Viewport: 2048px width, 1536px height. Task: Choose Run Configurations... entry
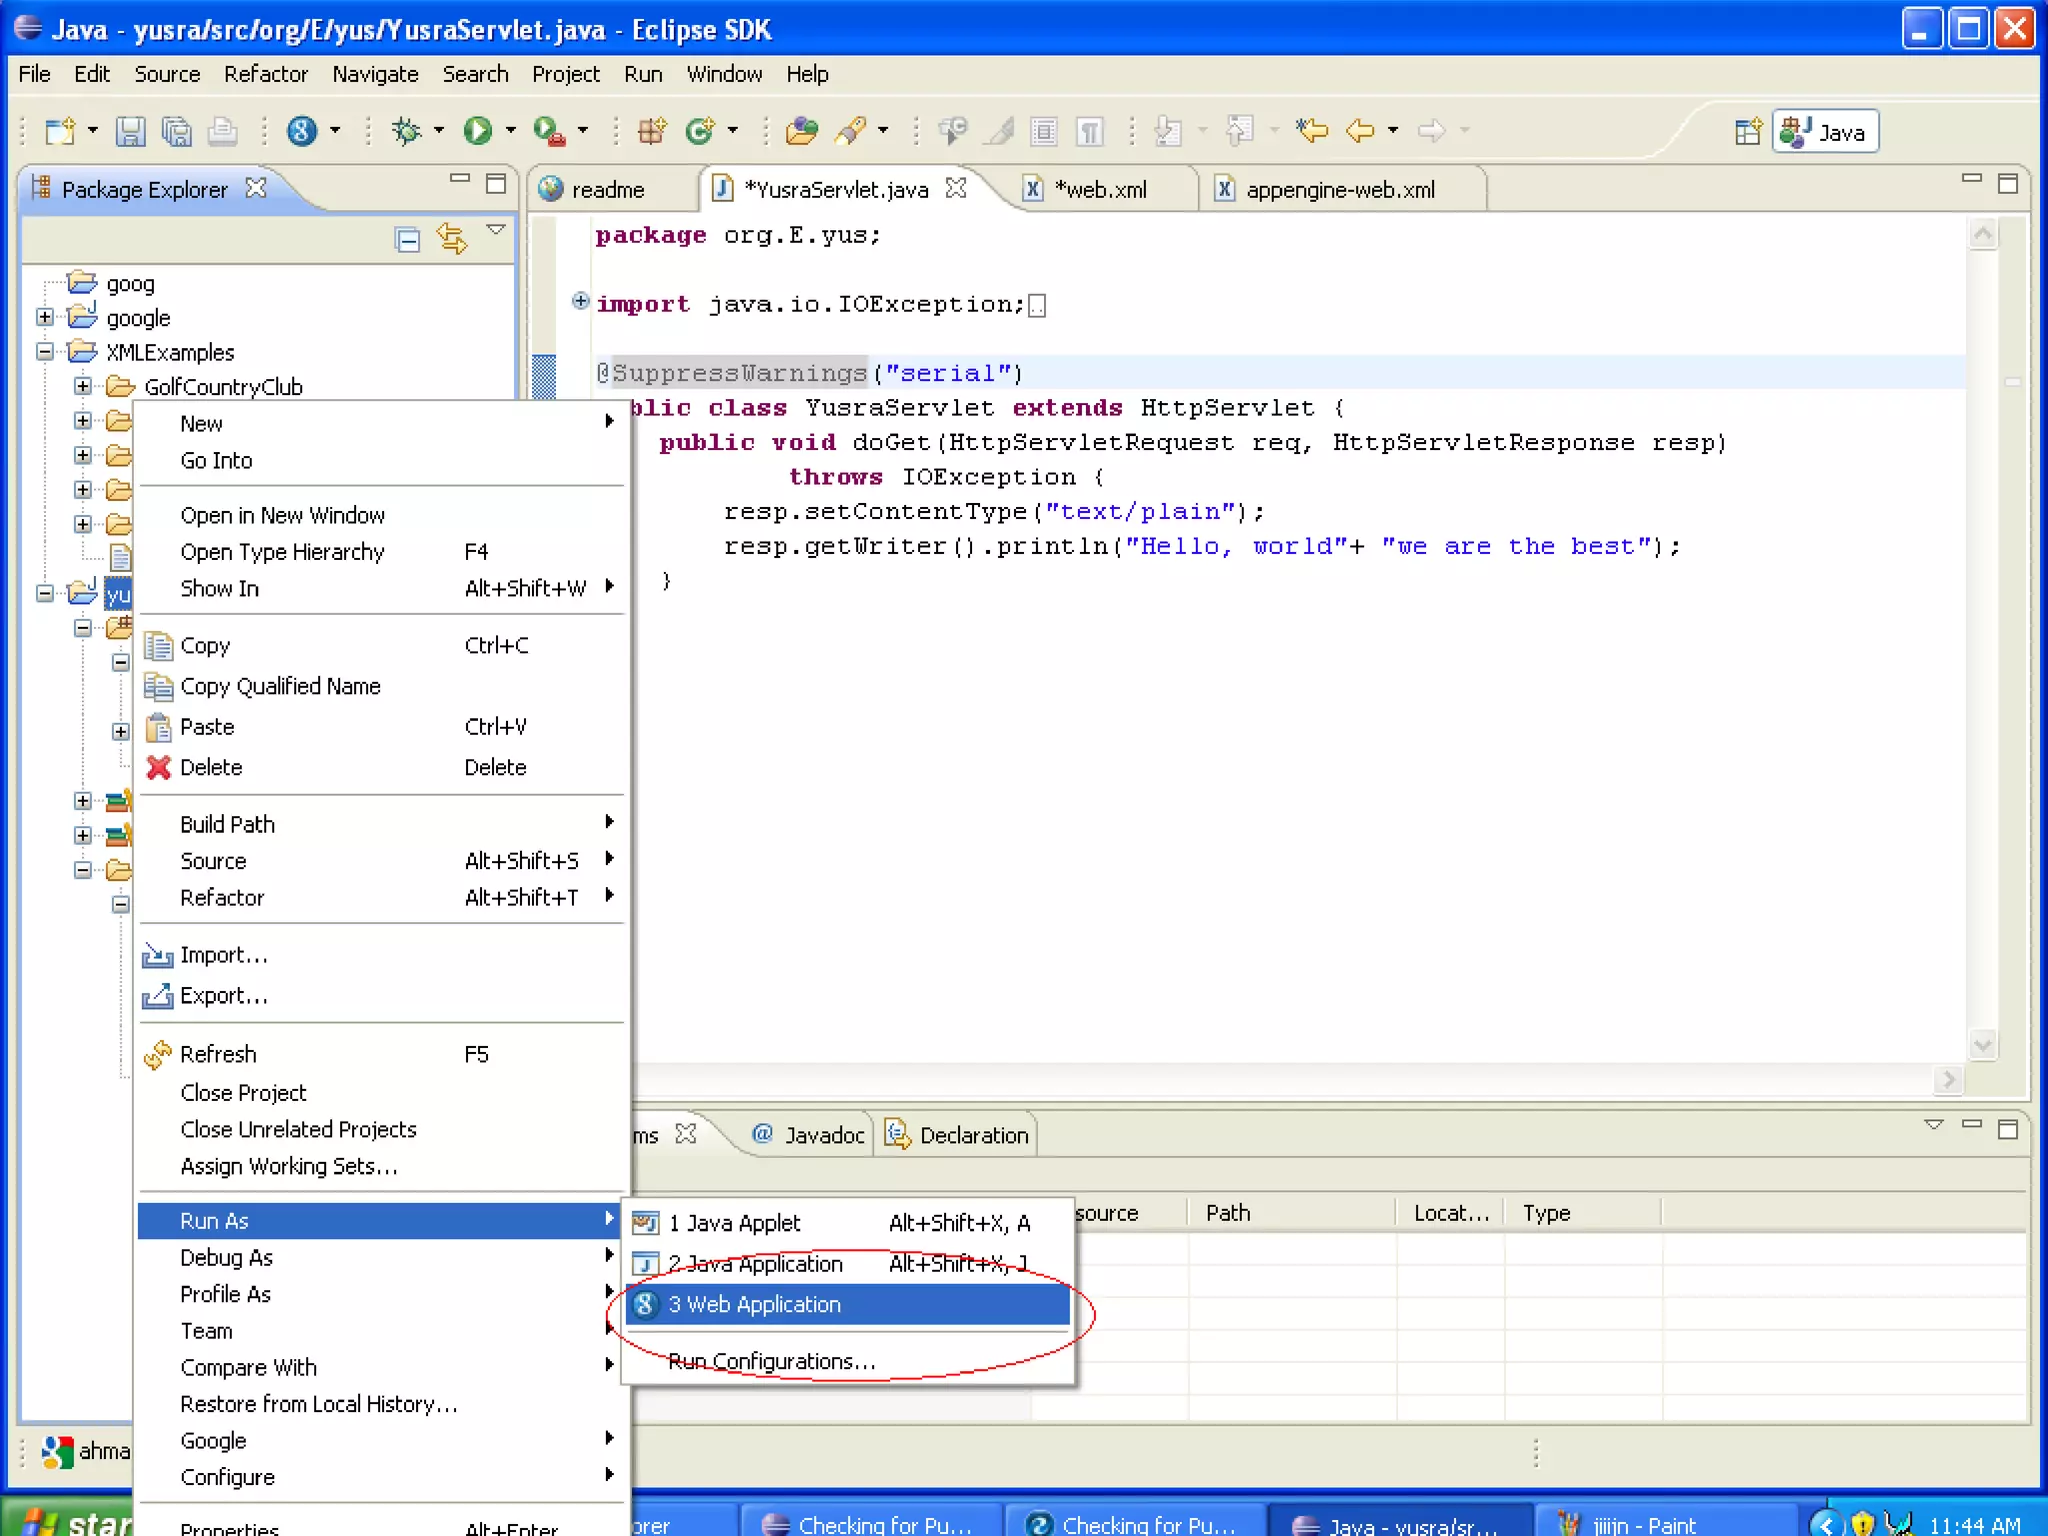point(771,1361)
